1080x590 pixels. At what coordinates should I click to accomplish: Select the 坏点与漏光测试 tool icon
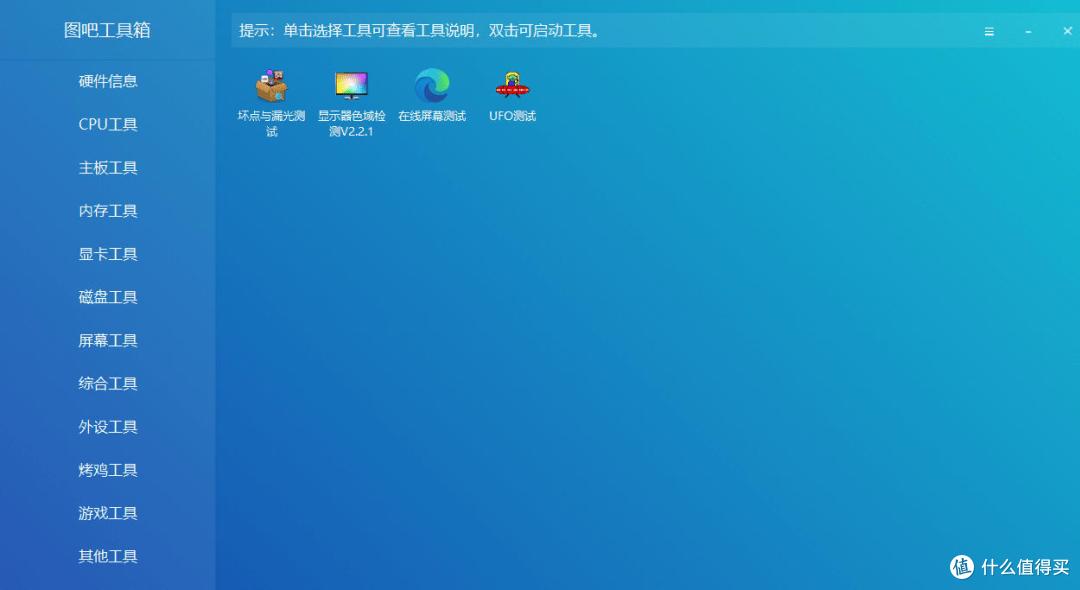coord(271,87)
